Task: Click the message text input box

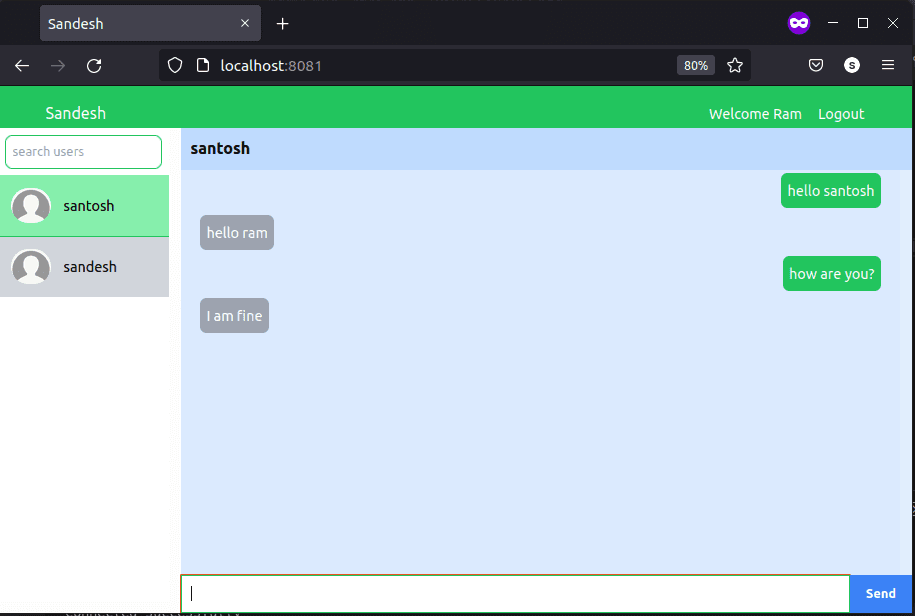Action: [515, 593]
